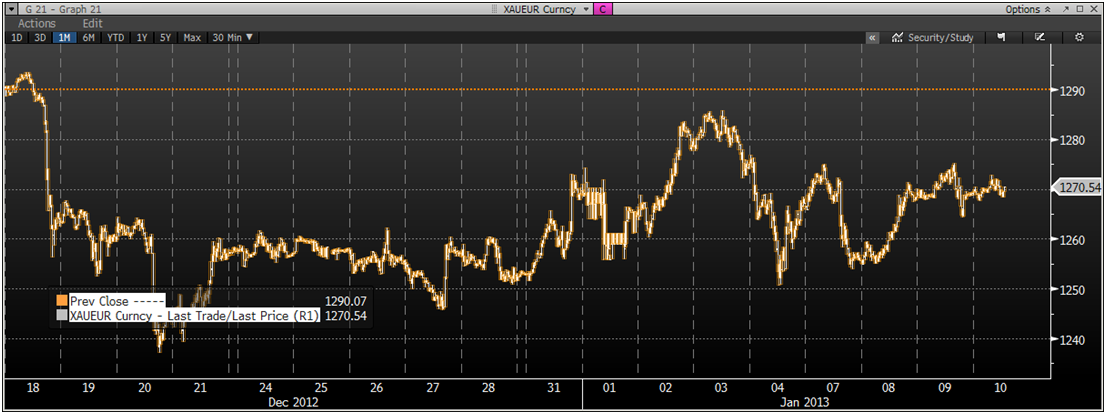The width and height of the screenshot is (1106, 414).
Task: Click the 1290.07 value in the legend
Action: 346,301
